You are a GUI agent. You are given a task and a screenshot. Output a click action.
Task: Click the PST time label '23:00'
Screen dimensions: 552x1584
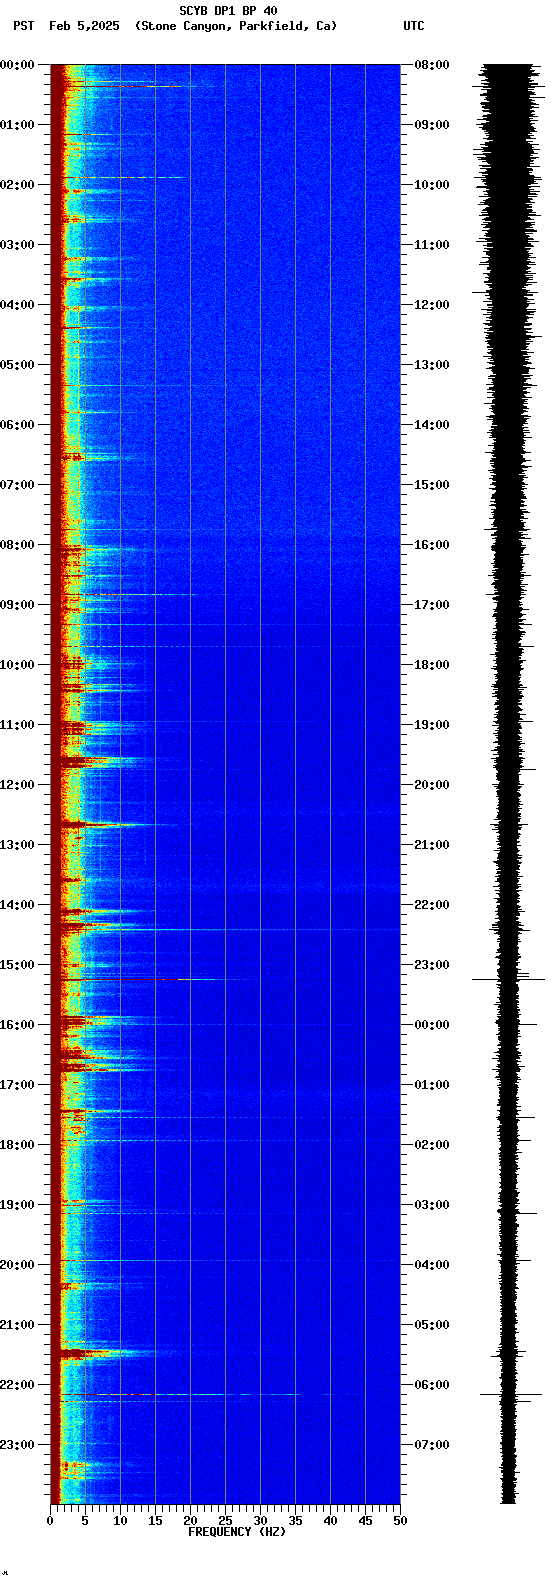(17, 1445)
